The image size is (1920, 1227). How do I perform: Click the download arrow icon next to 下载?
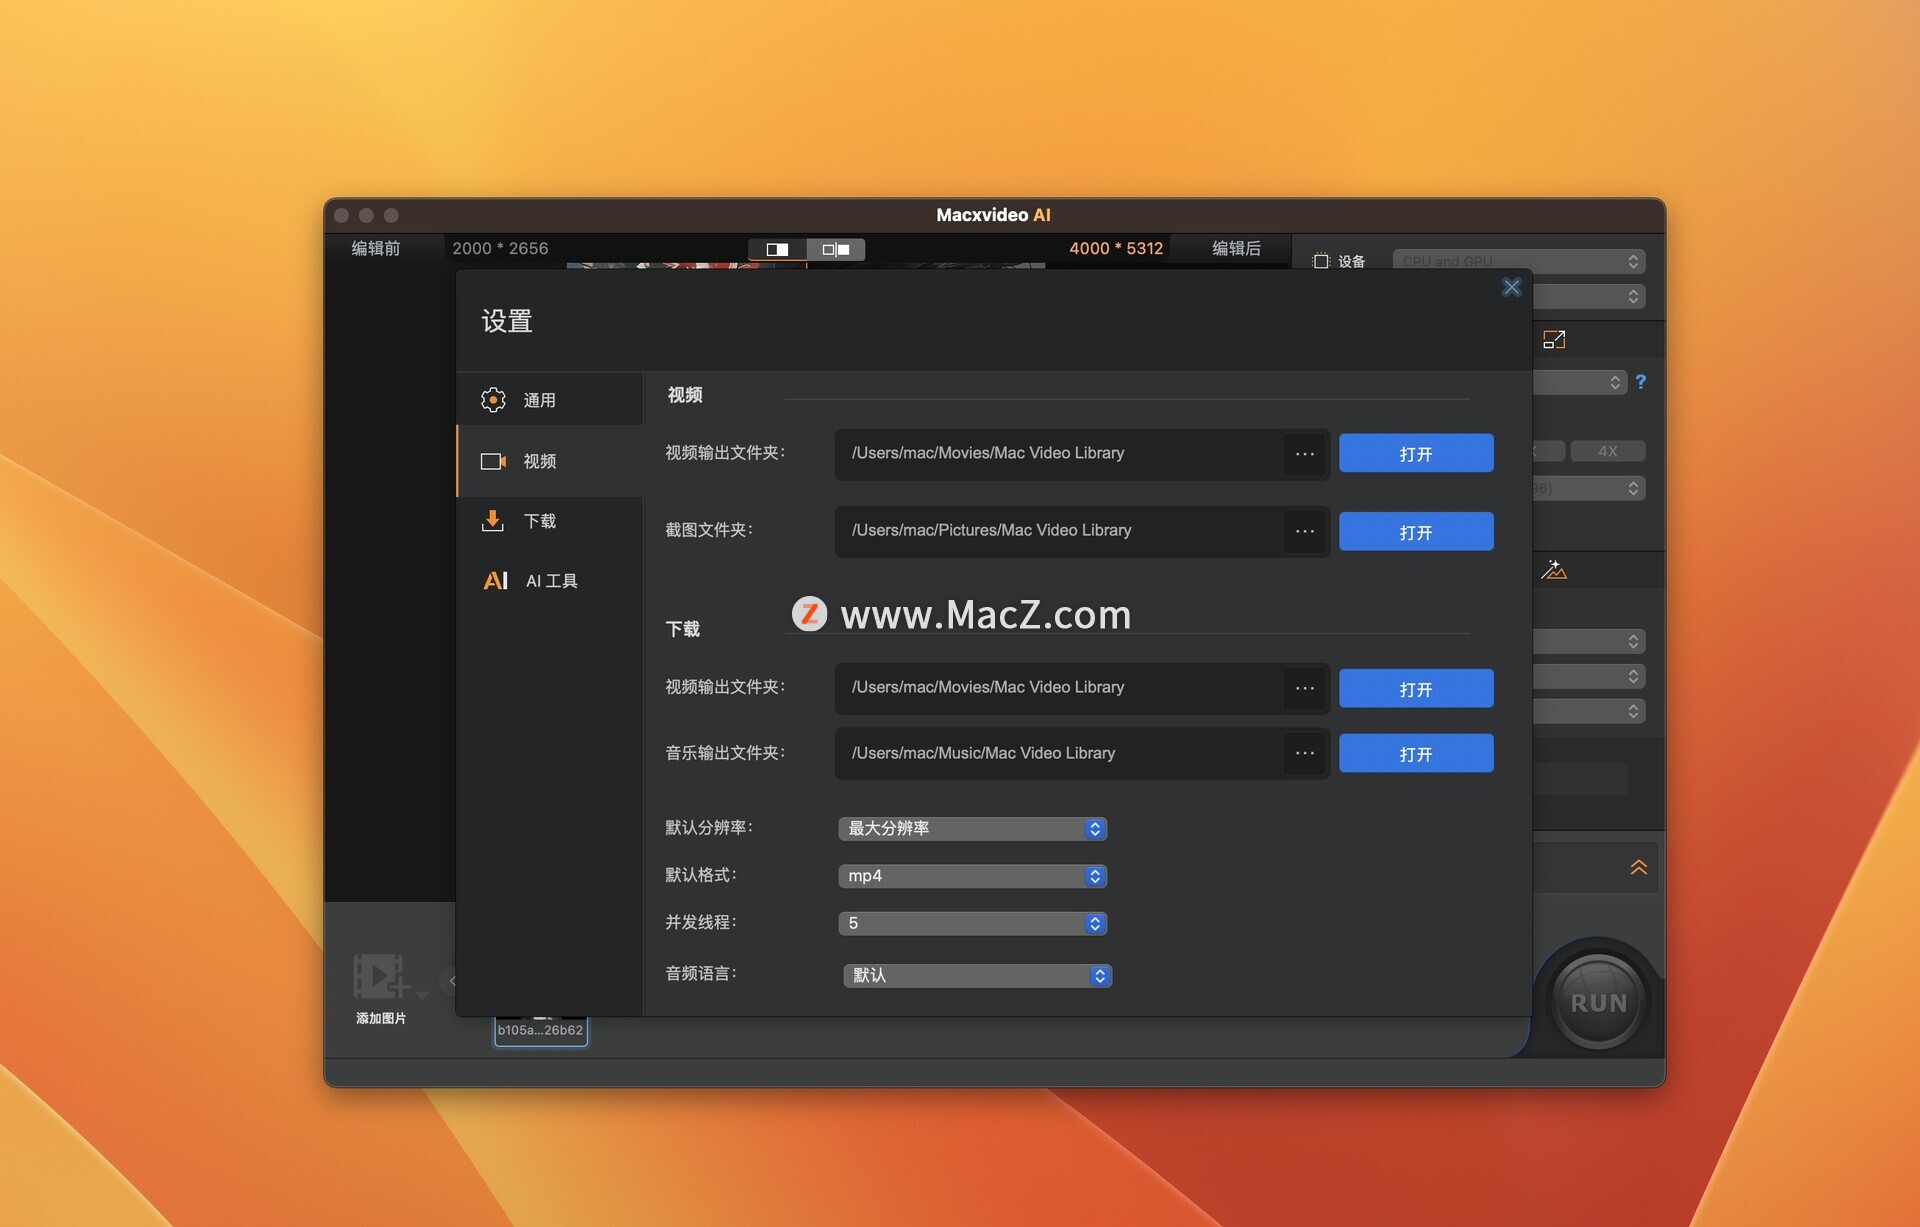click(492, 521)
